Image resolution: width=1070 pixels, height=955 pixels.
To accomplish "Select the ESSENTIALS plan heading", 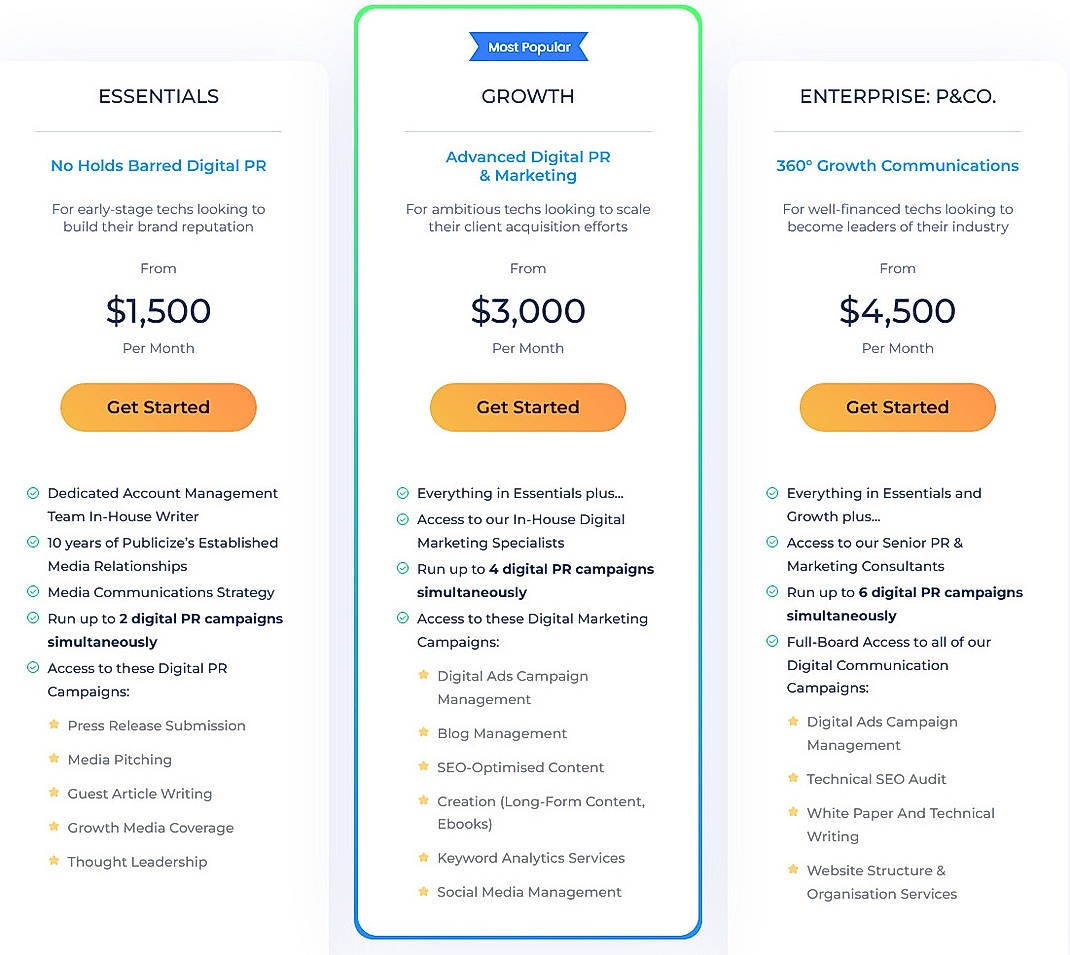I will point(158,96).
